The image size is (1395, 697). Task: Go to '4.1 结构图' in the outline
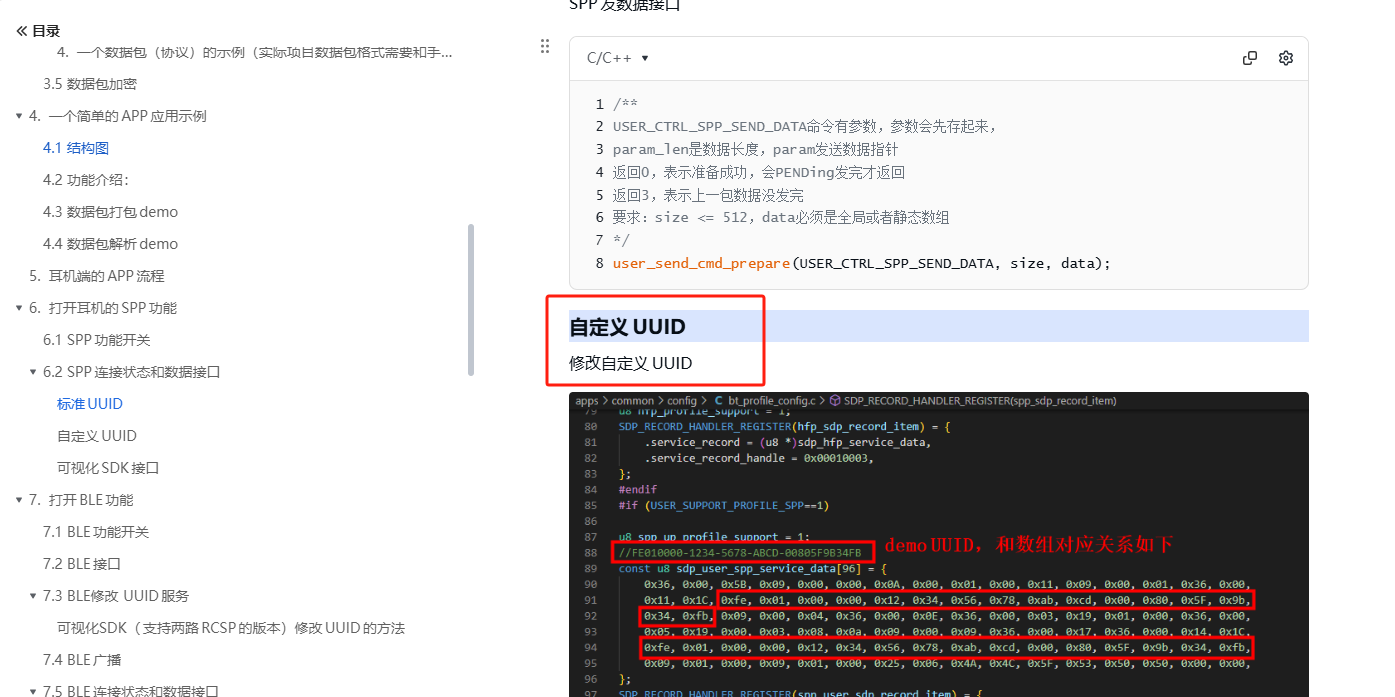coord(76,148)
